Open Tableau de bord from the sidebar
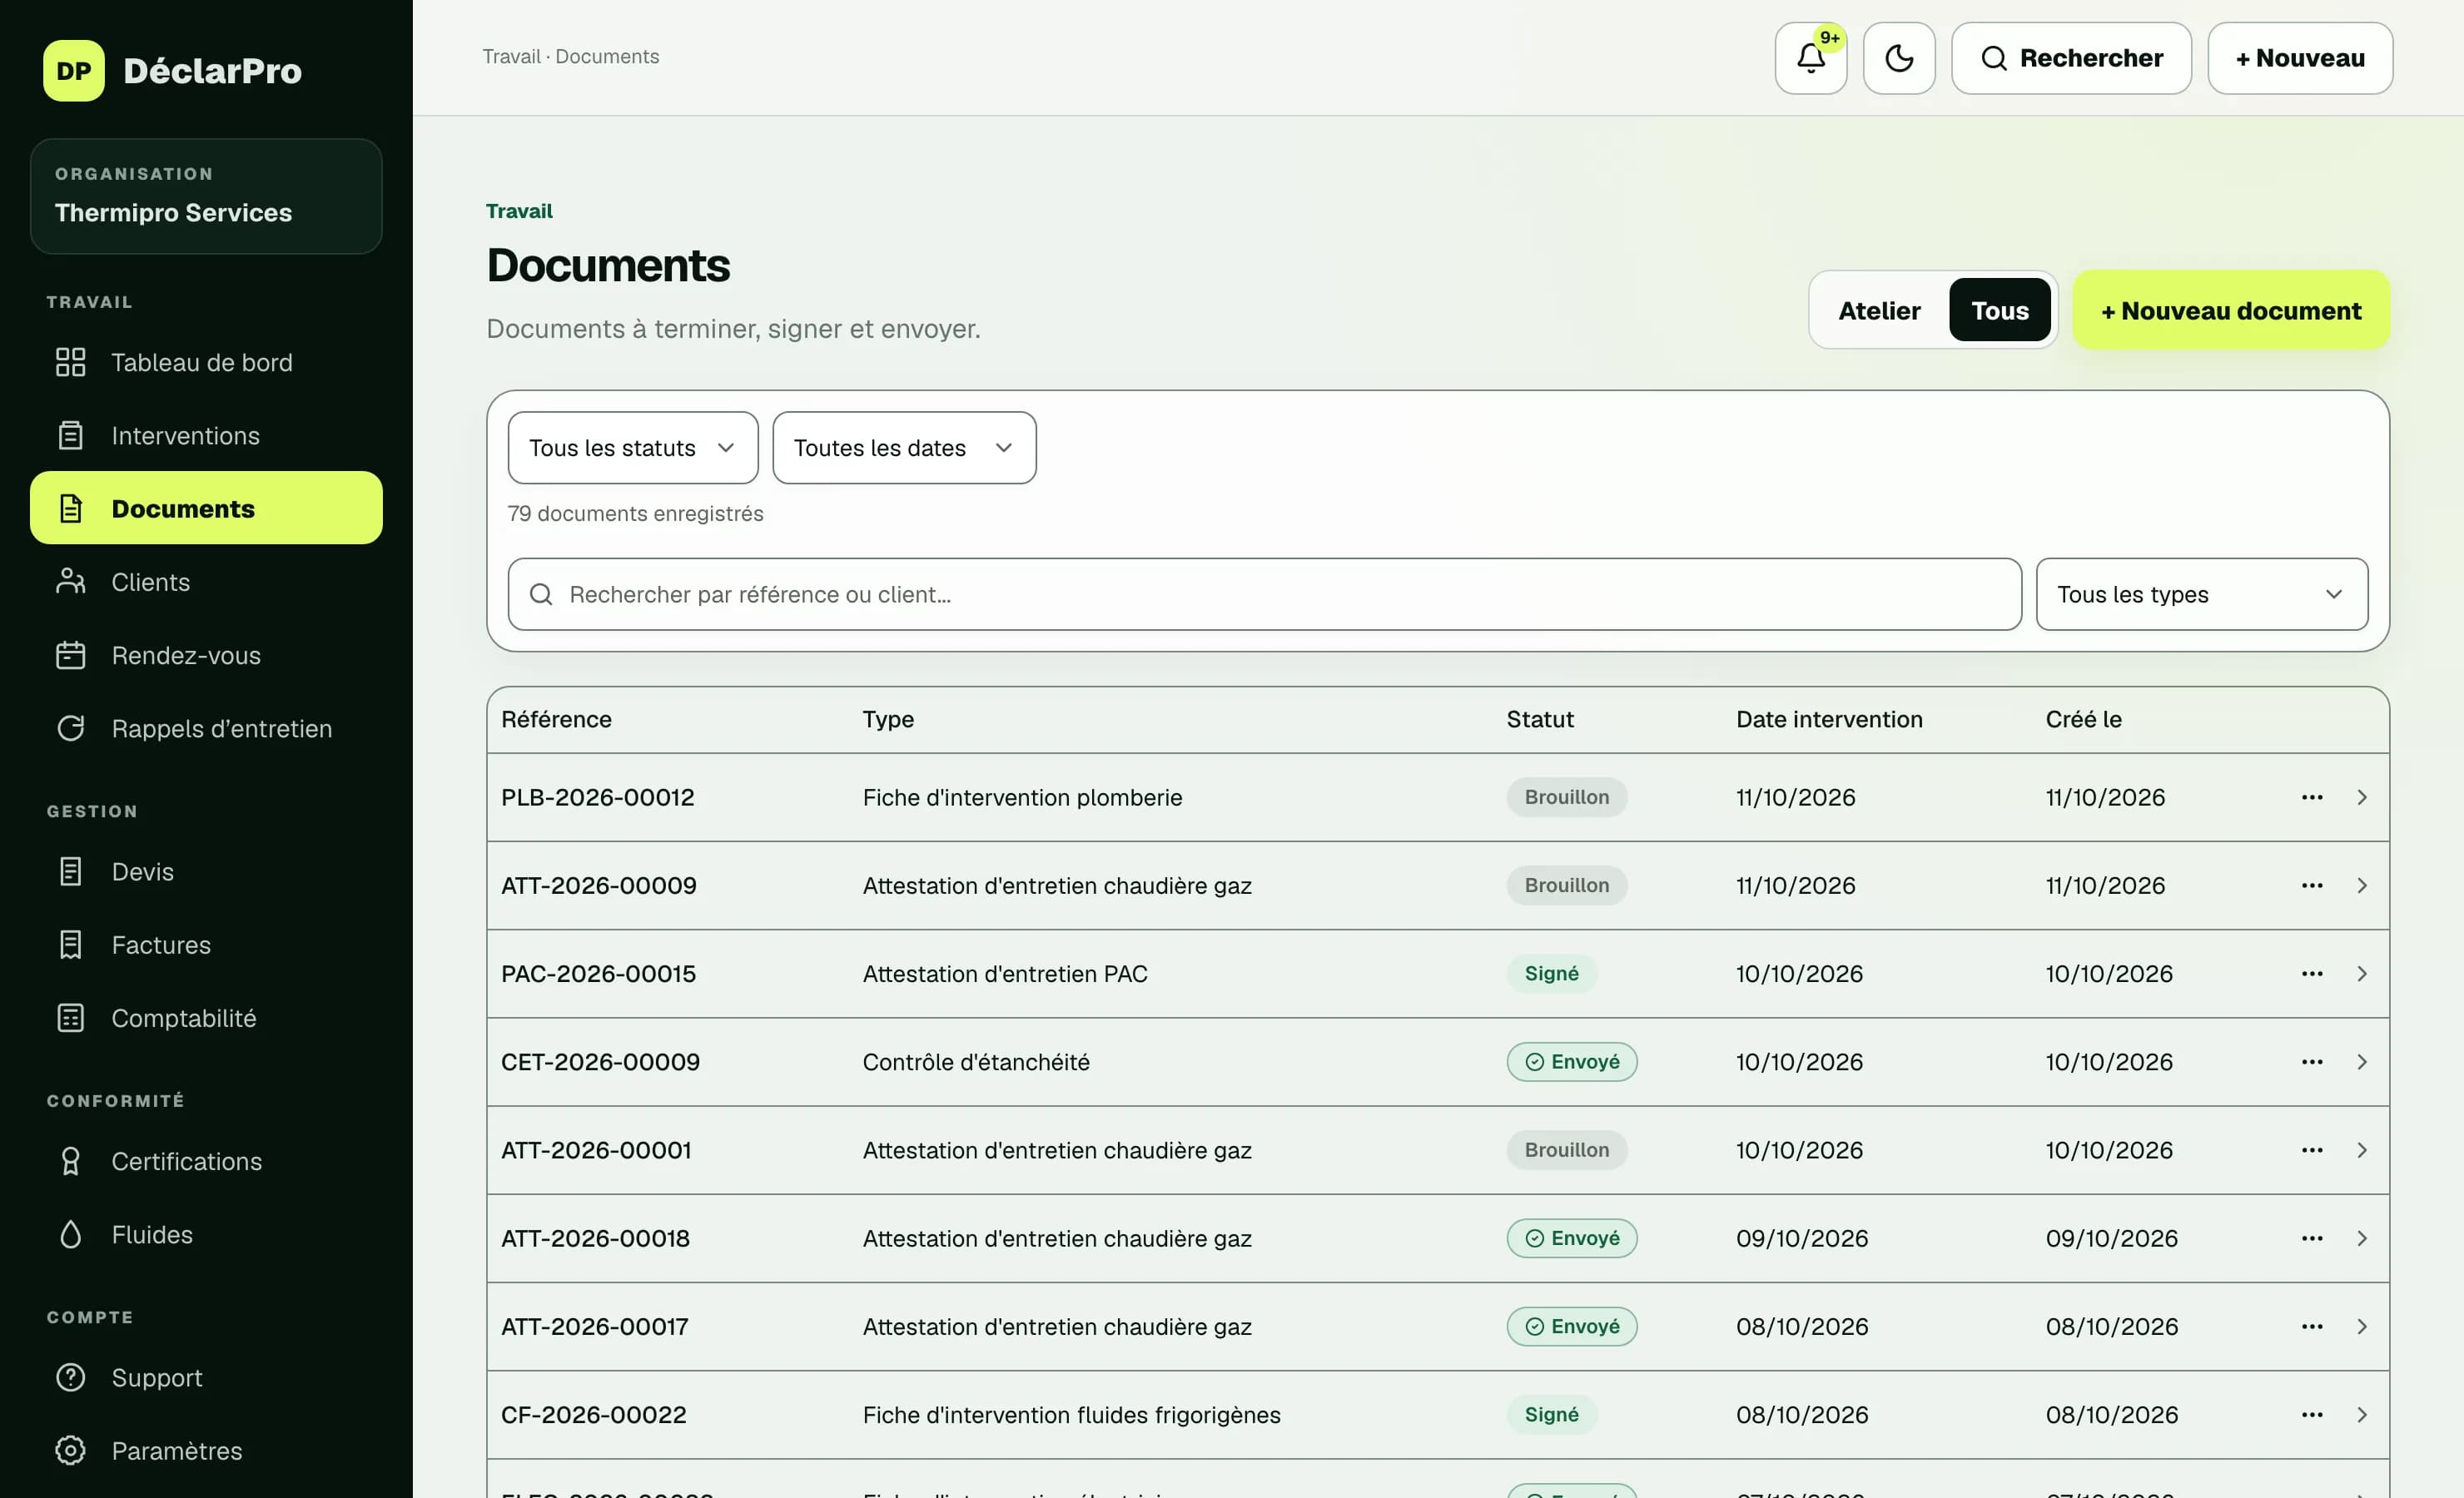This screenshot has height=1498, width=2464. 206,362
